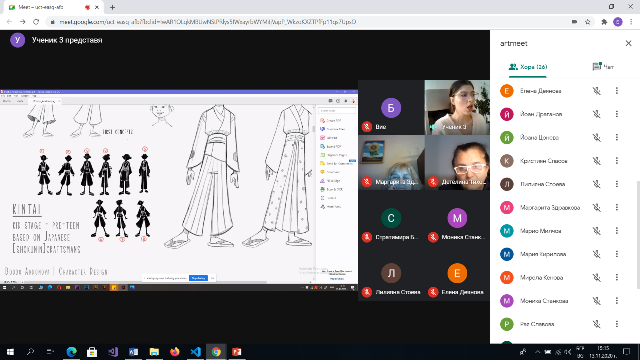This screenshot has width=640, height=360.
Task: Click muted mic icon for Кристиян in list
Action: (596, 161)
